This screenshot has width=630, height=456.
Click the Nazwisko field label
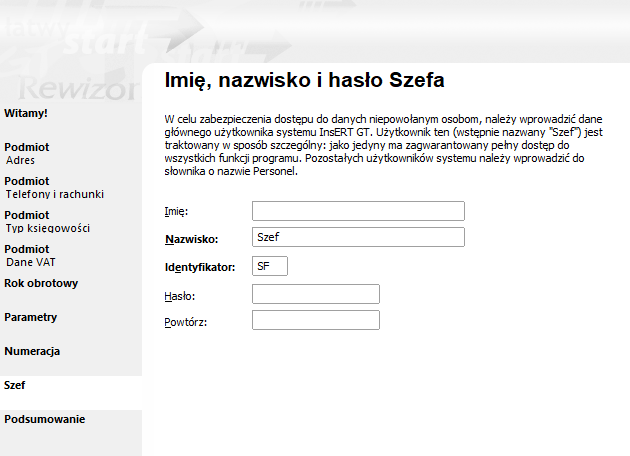point(191,239)
